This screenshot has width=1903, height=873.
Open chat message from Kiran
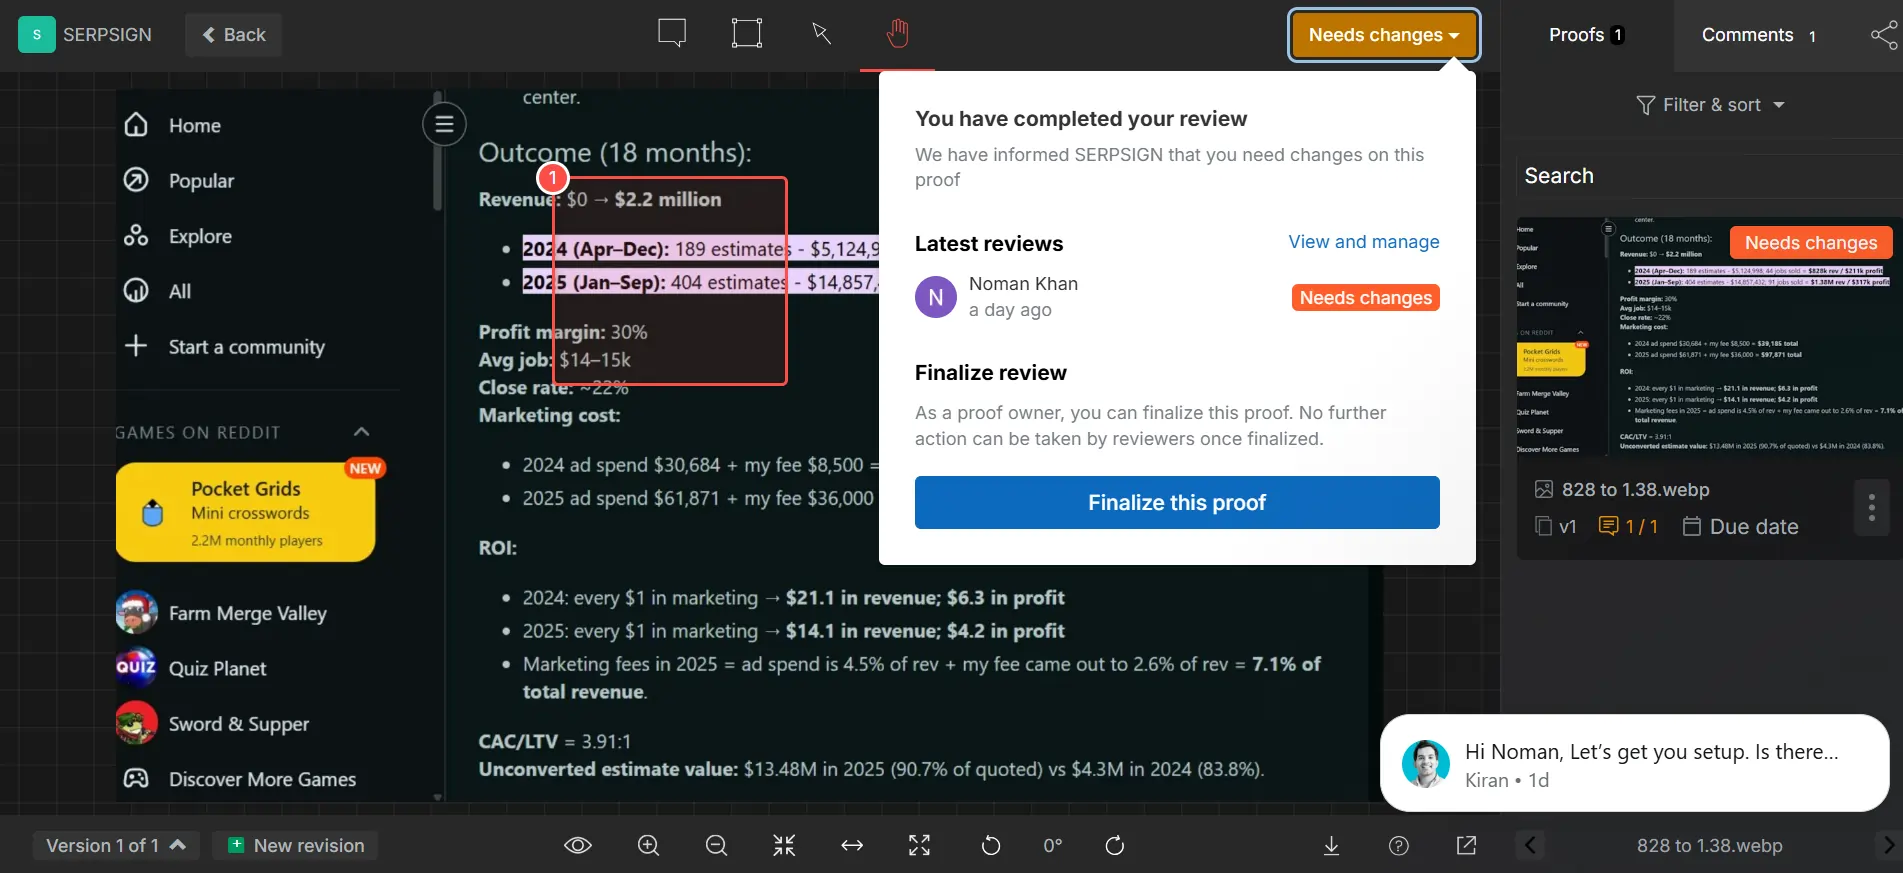click(x=1634, y=764)
